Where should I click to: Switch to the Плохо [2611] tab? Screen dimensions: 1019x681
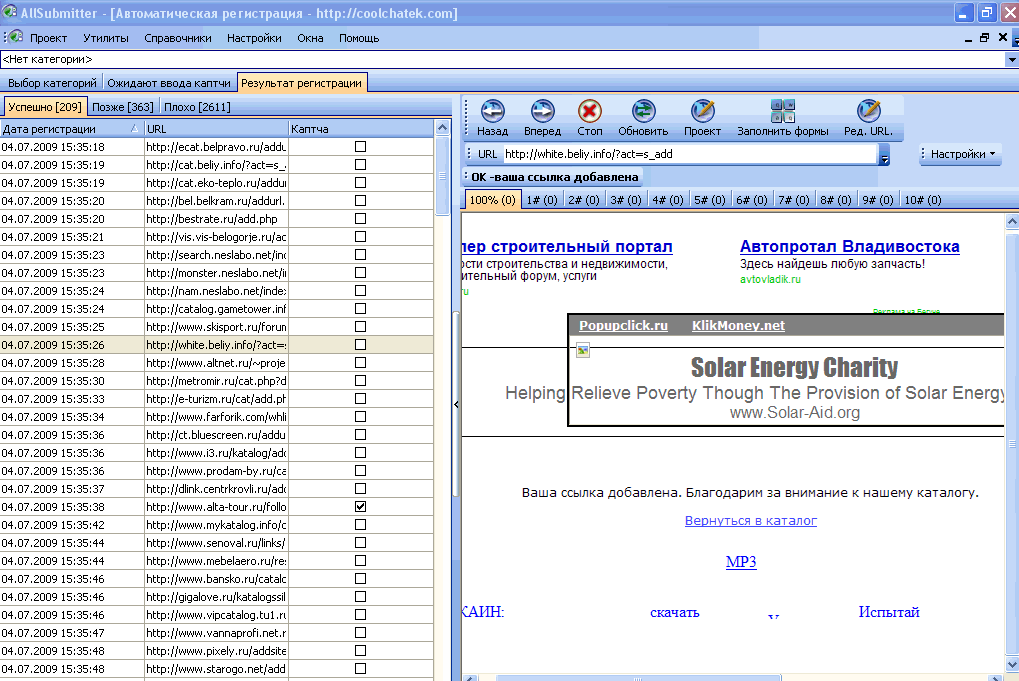[198, 107]
